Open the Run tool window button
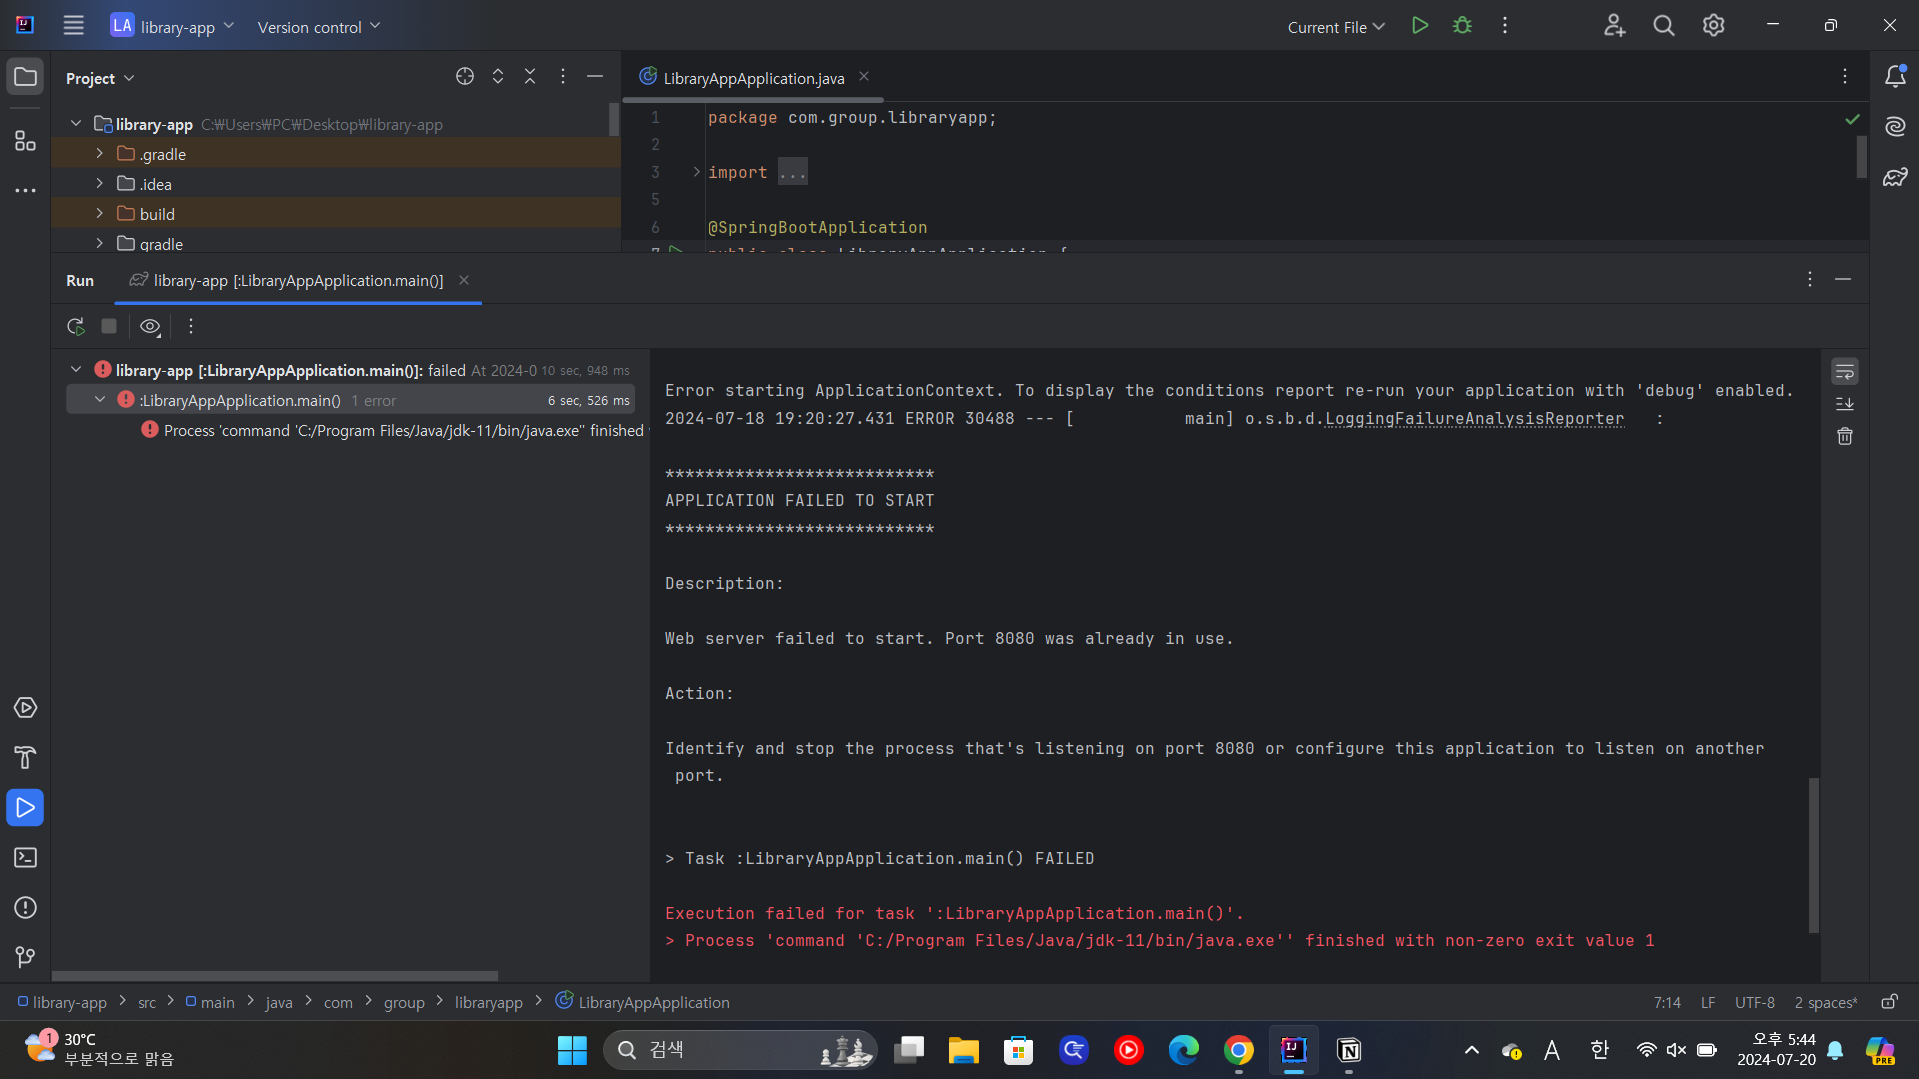The width and height of the screenshot is (1919, 1079). click(25, 808)
